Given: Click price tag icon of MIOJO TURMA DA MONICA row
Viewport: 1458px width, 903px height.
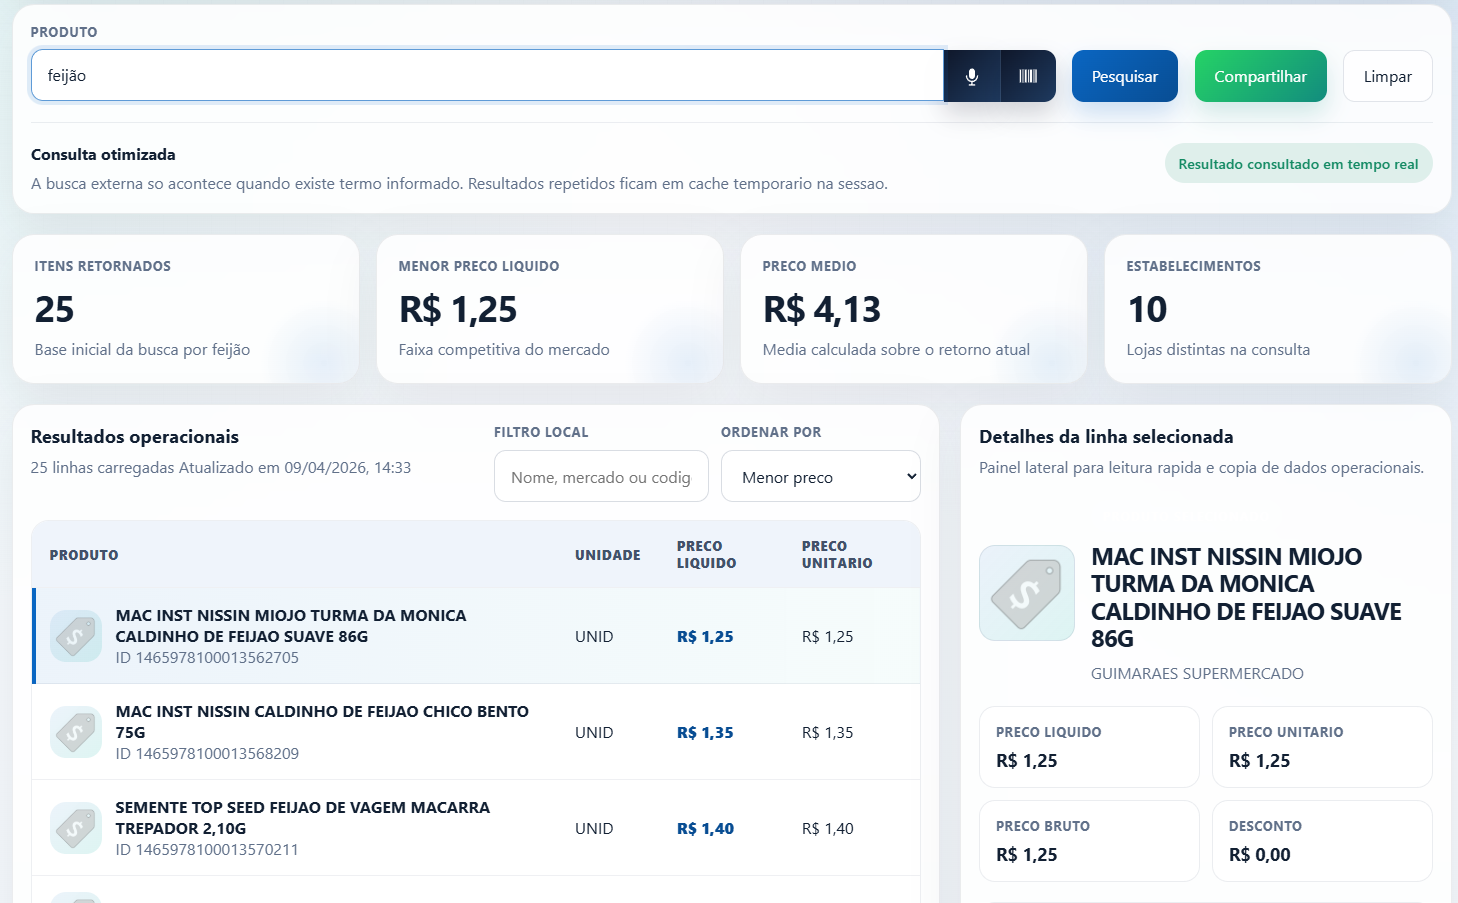Looking at the screenshot, I should 76,636.
